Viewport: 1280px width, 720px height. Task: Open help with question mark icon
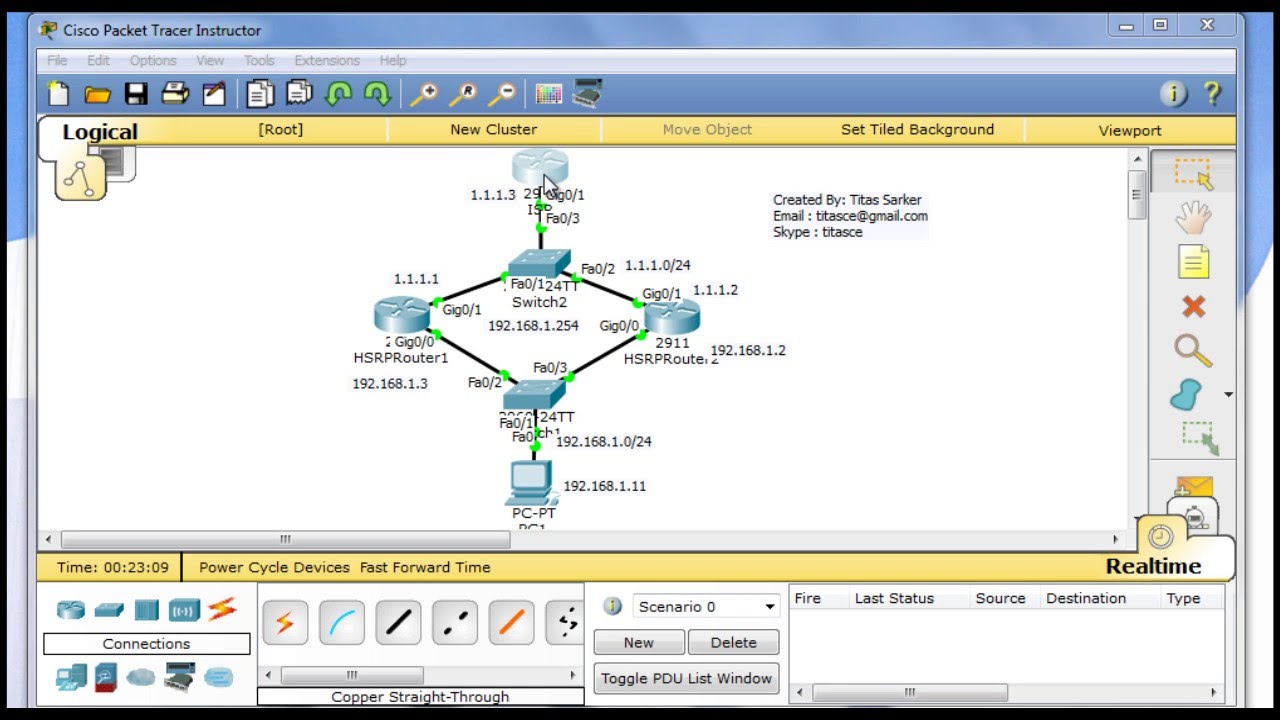pyautogui.click(x=1212, y=94)
